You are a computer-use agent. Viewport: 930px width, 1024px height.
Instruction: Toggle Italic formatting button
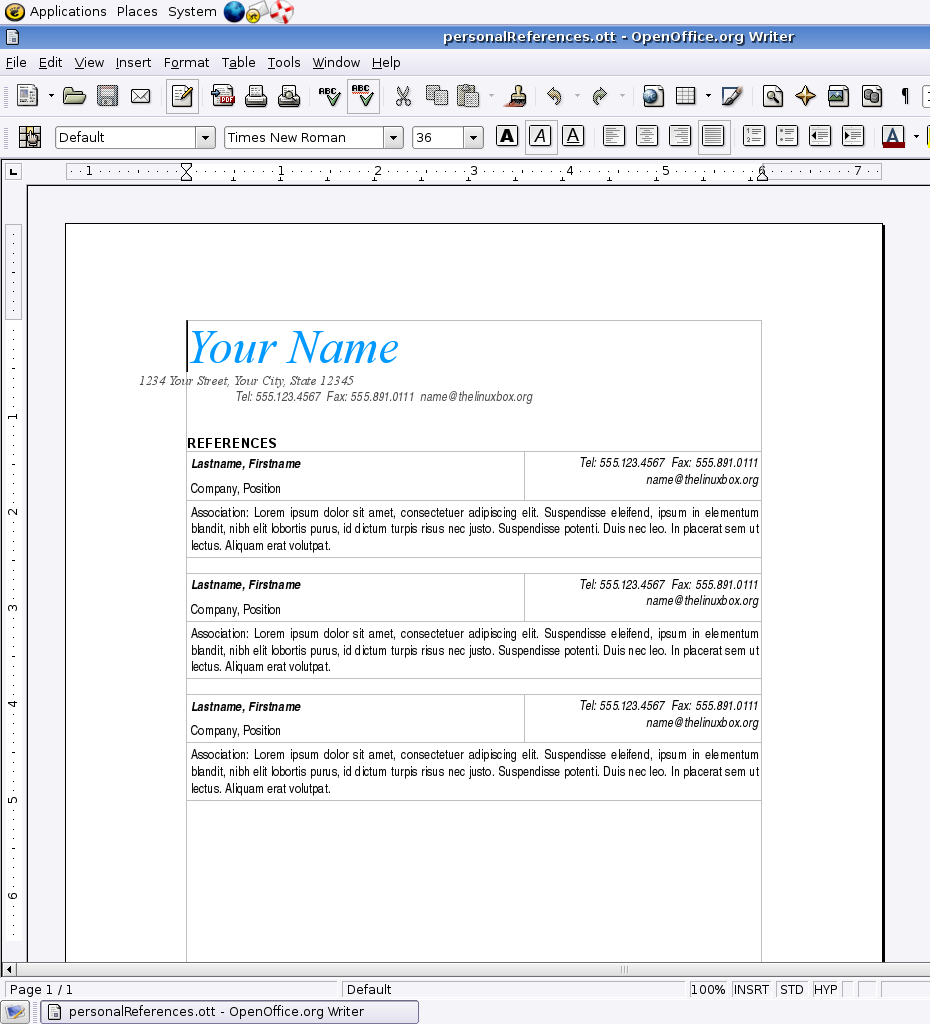click(540, 136)
